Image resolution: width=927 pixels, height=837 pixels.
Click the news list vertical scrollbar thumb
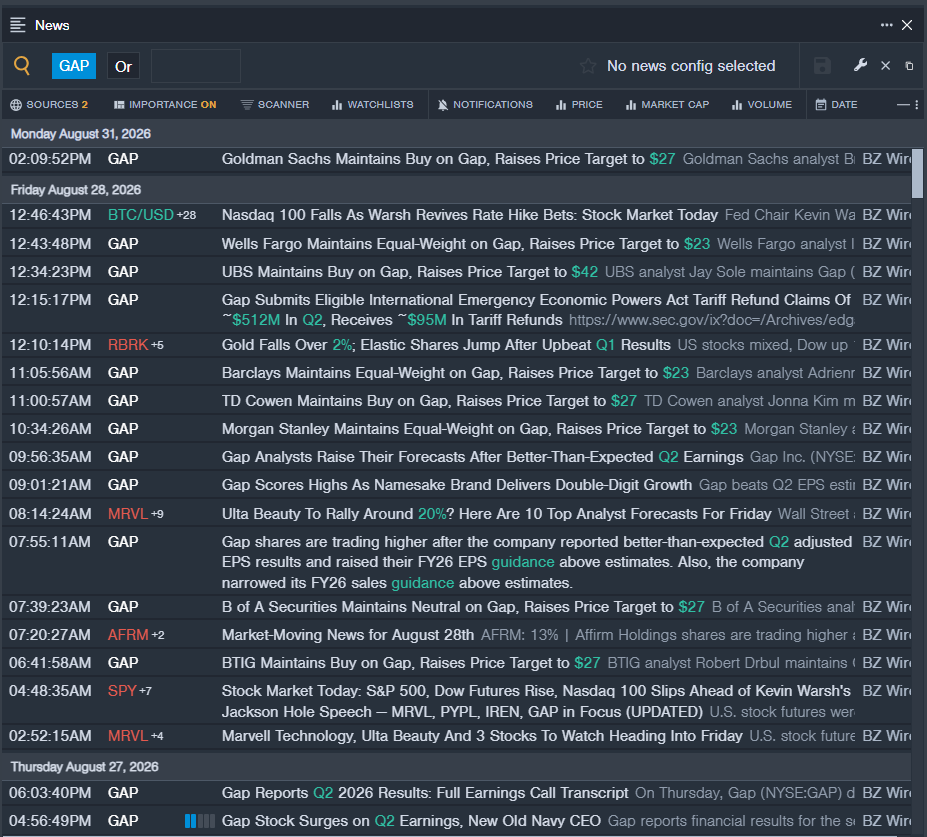click(x=917, y=173)
